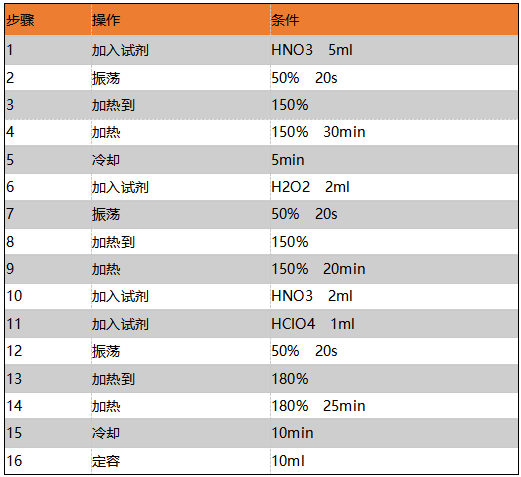Image resolution: width=521 pixels, height=477 pixels.
Task: Select the 加热到 cell in step 3
Action: (181, 105)
